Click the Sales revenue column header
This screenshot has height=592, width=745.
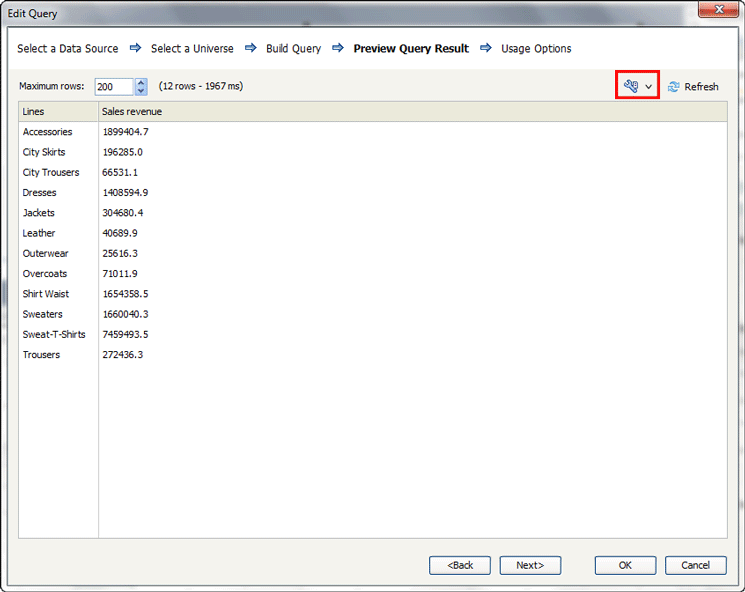(x=412, y=112)
